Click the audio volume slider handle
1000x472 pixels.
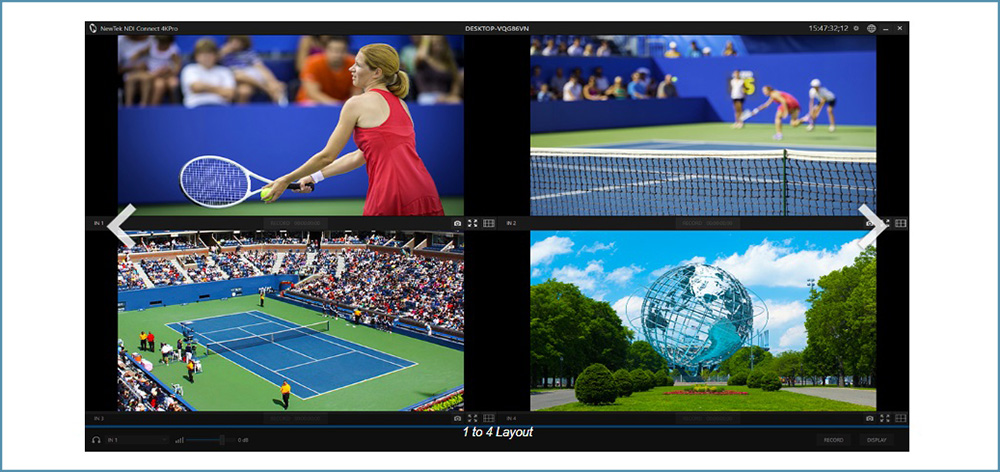[222, 440]
